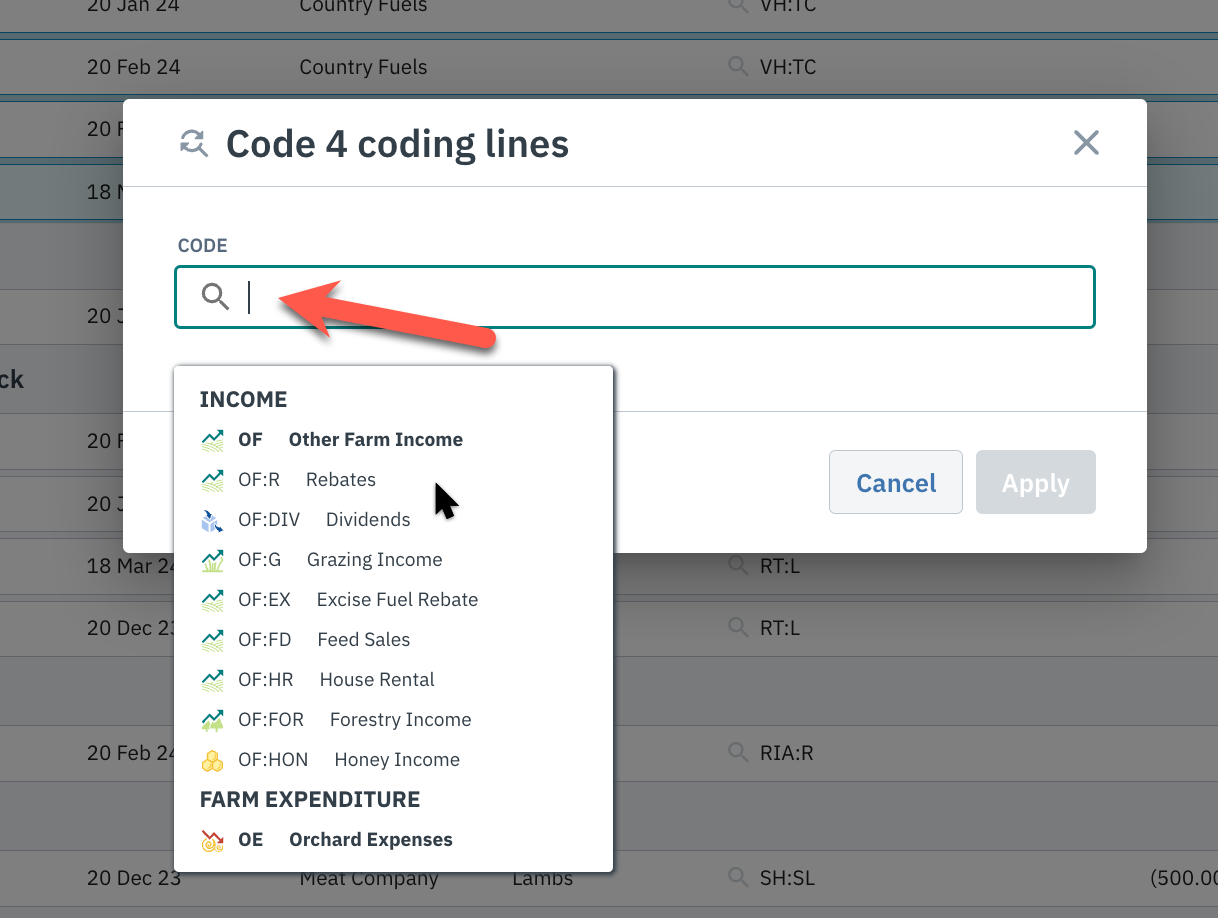
Task: Click the magnifying glass in the CODE field
Action: [x=215, y=297]
